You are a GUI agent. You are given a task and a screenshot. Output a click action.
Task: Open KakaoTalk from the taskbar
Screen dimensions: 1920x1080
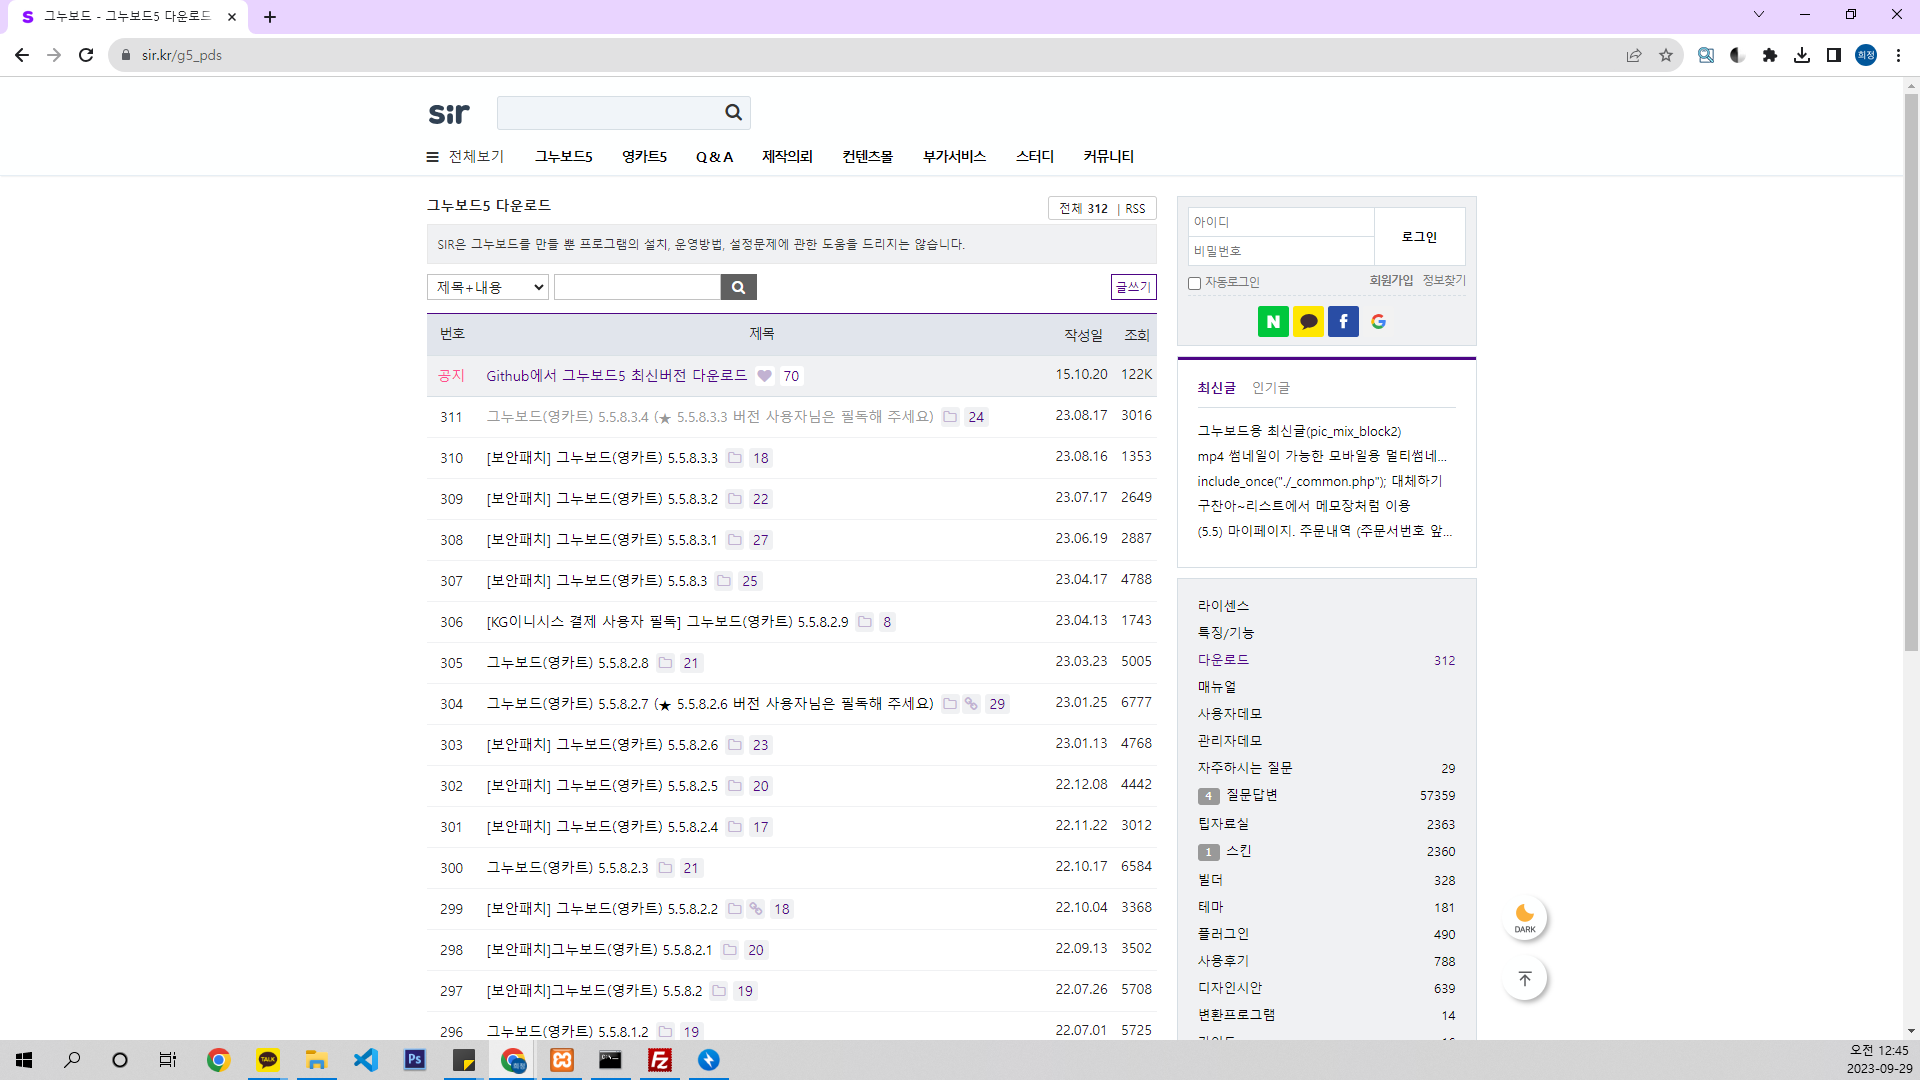point(268,1060)
